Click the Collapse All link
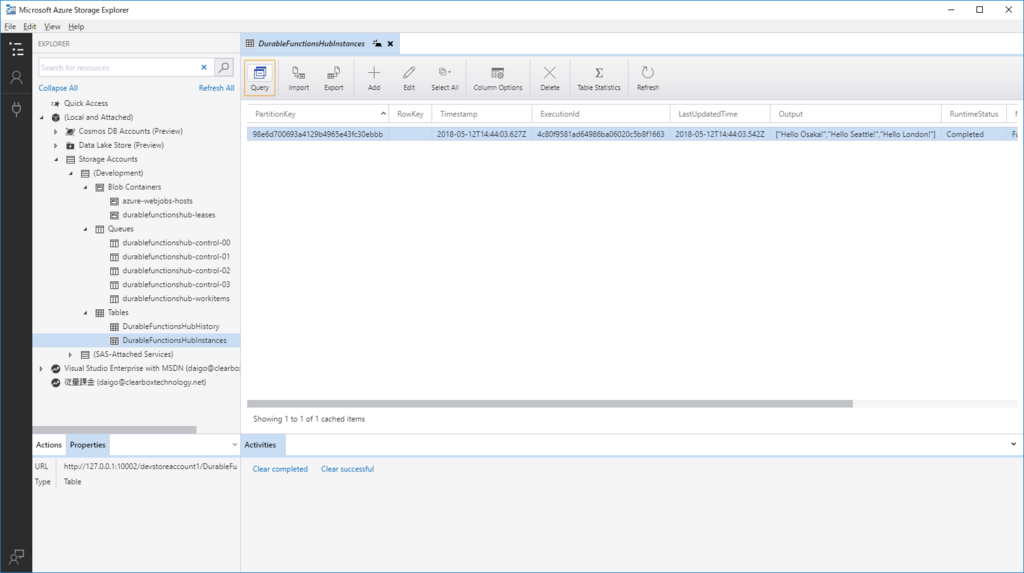 tap(57, 88)
